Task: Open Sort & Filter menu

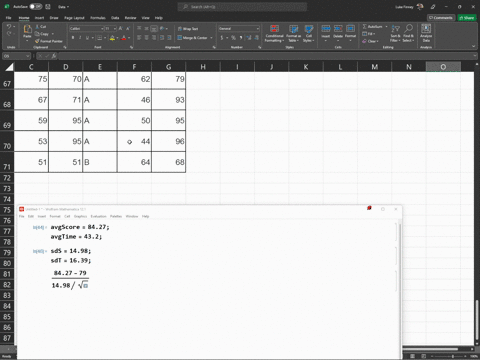Action: click(395, 33)
